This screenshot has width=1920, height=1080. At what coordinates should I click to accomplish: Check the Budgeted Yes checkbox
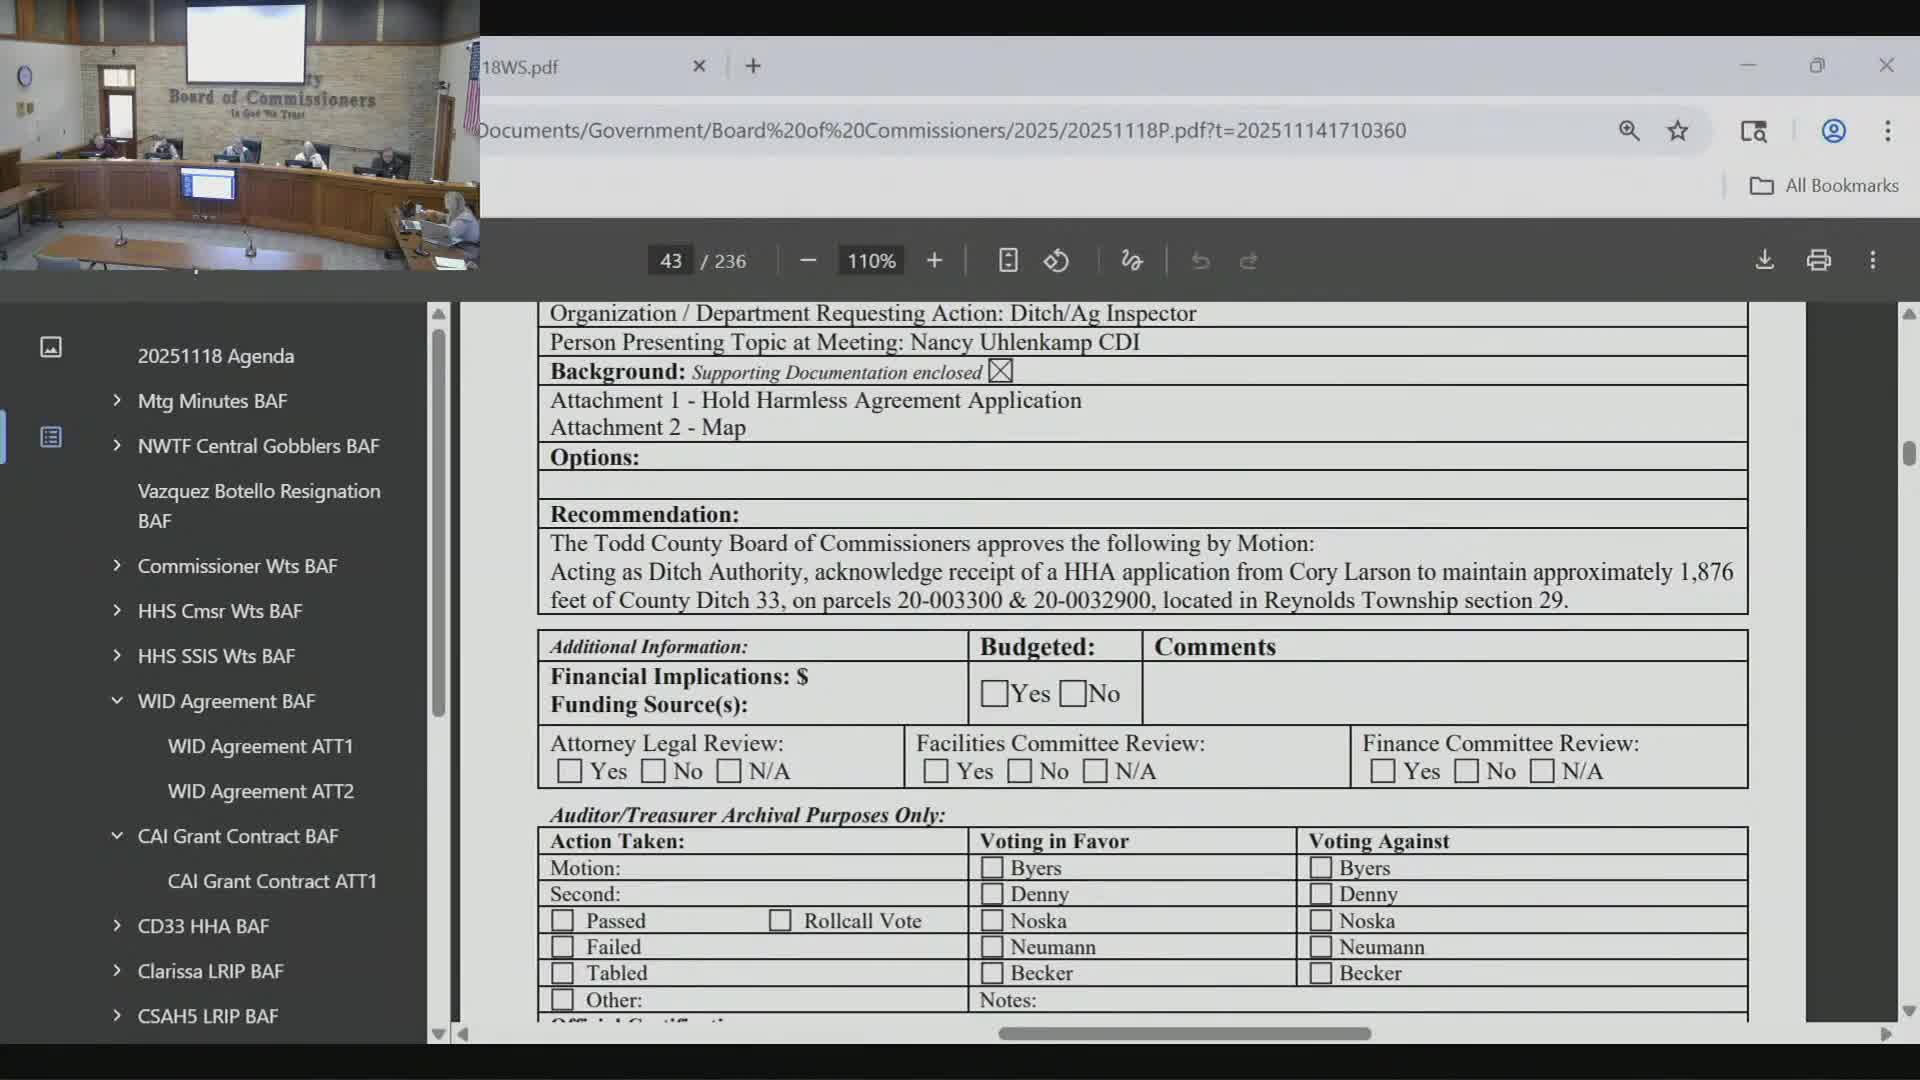(x=993, y=693)
